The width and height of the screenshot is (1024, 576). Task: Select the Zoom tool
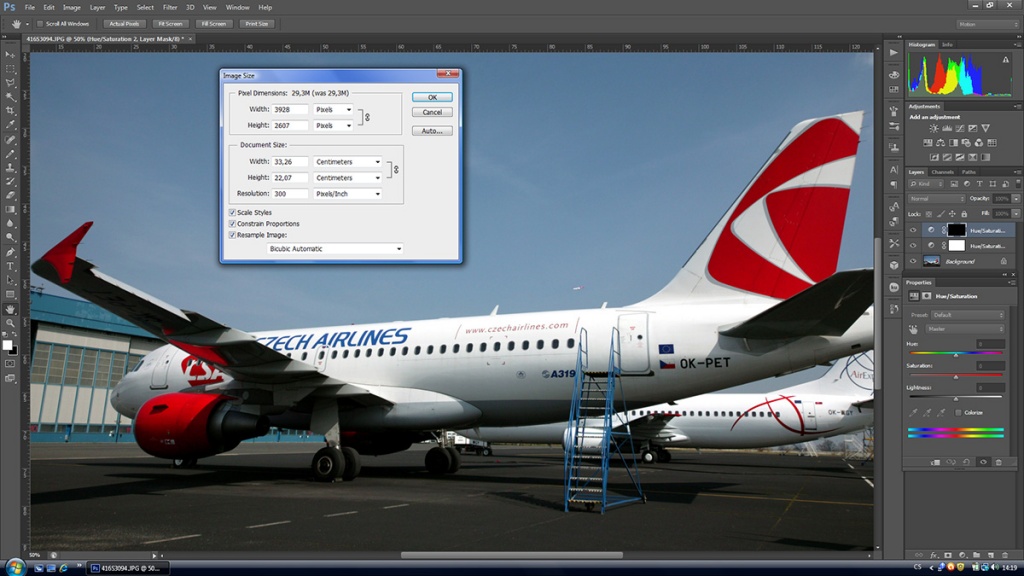tap(10, 323)
